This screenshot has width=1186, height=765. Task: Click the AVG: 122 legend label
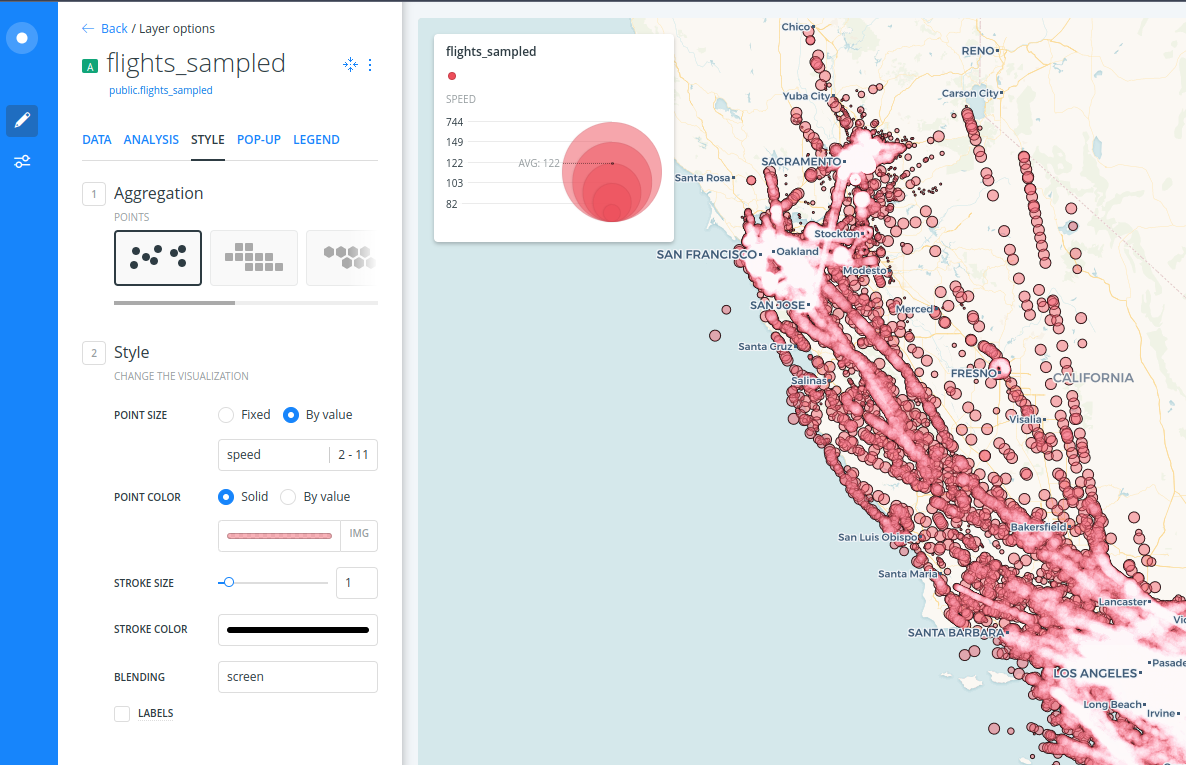coord(539,163)
